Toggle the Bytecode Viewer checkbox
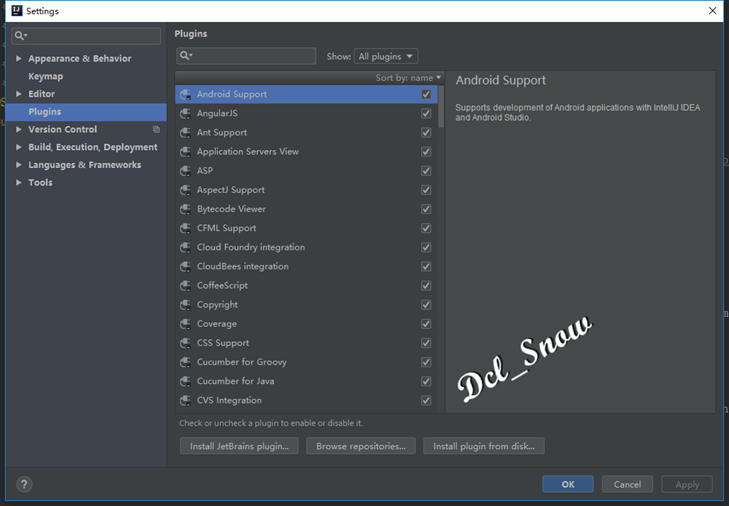This screenshot has height=506, width=729. (426, 209)
